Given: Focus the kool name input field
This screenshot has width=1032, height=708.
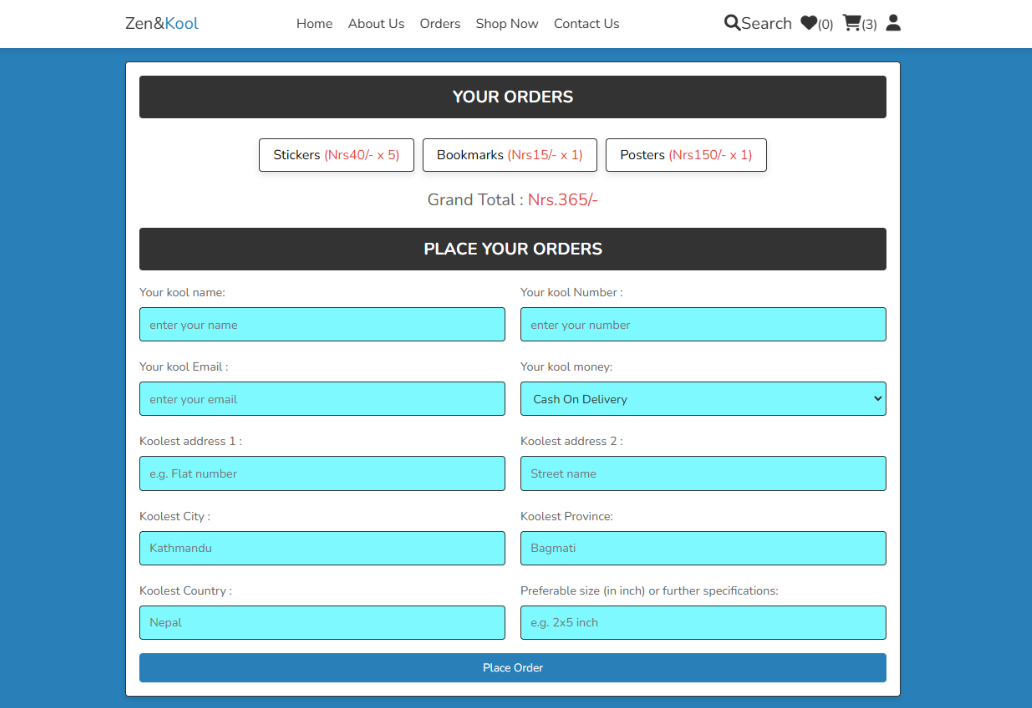Looking at the screenshot, I should tap(322, 325).
